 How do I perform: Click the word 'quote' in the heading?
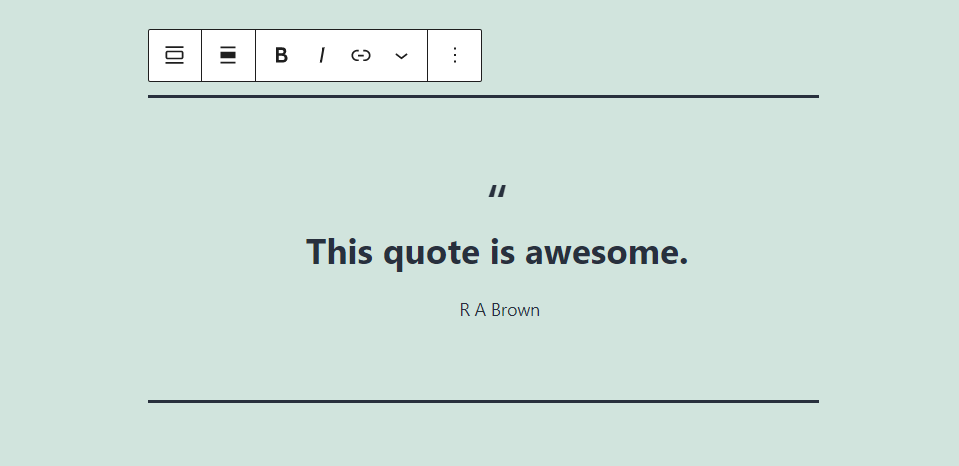tap(431, 253)
